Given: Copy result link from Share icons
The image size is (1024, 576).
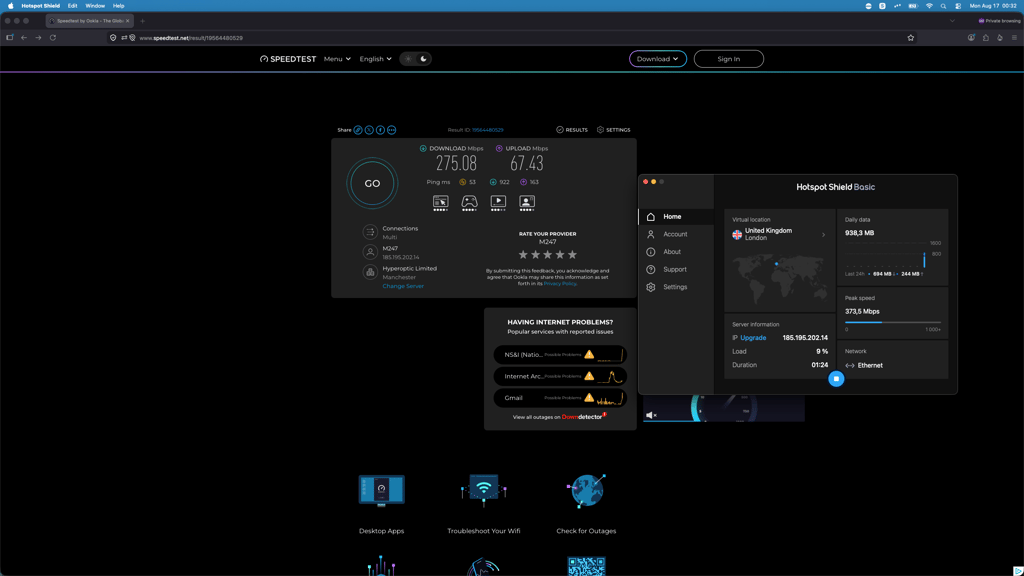Looking at the screenshot, I should [x=358, y=130].
